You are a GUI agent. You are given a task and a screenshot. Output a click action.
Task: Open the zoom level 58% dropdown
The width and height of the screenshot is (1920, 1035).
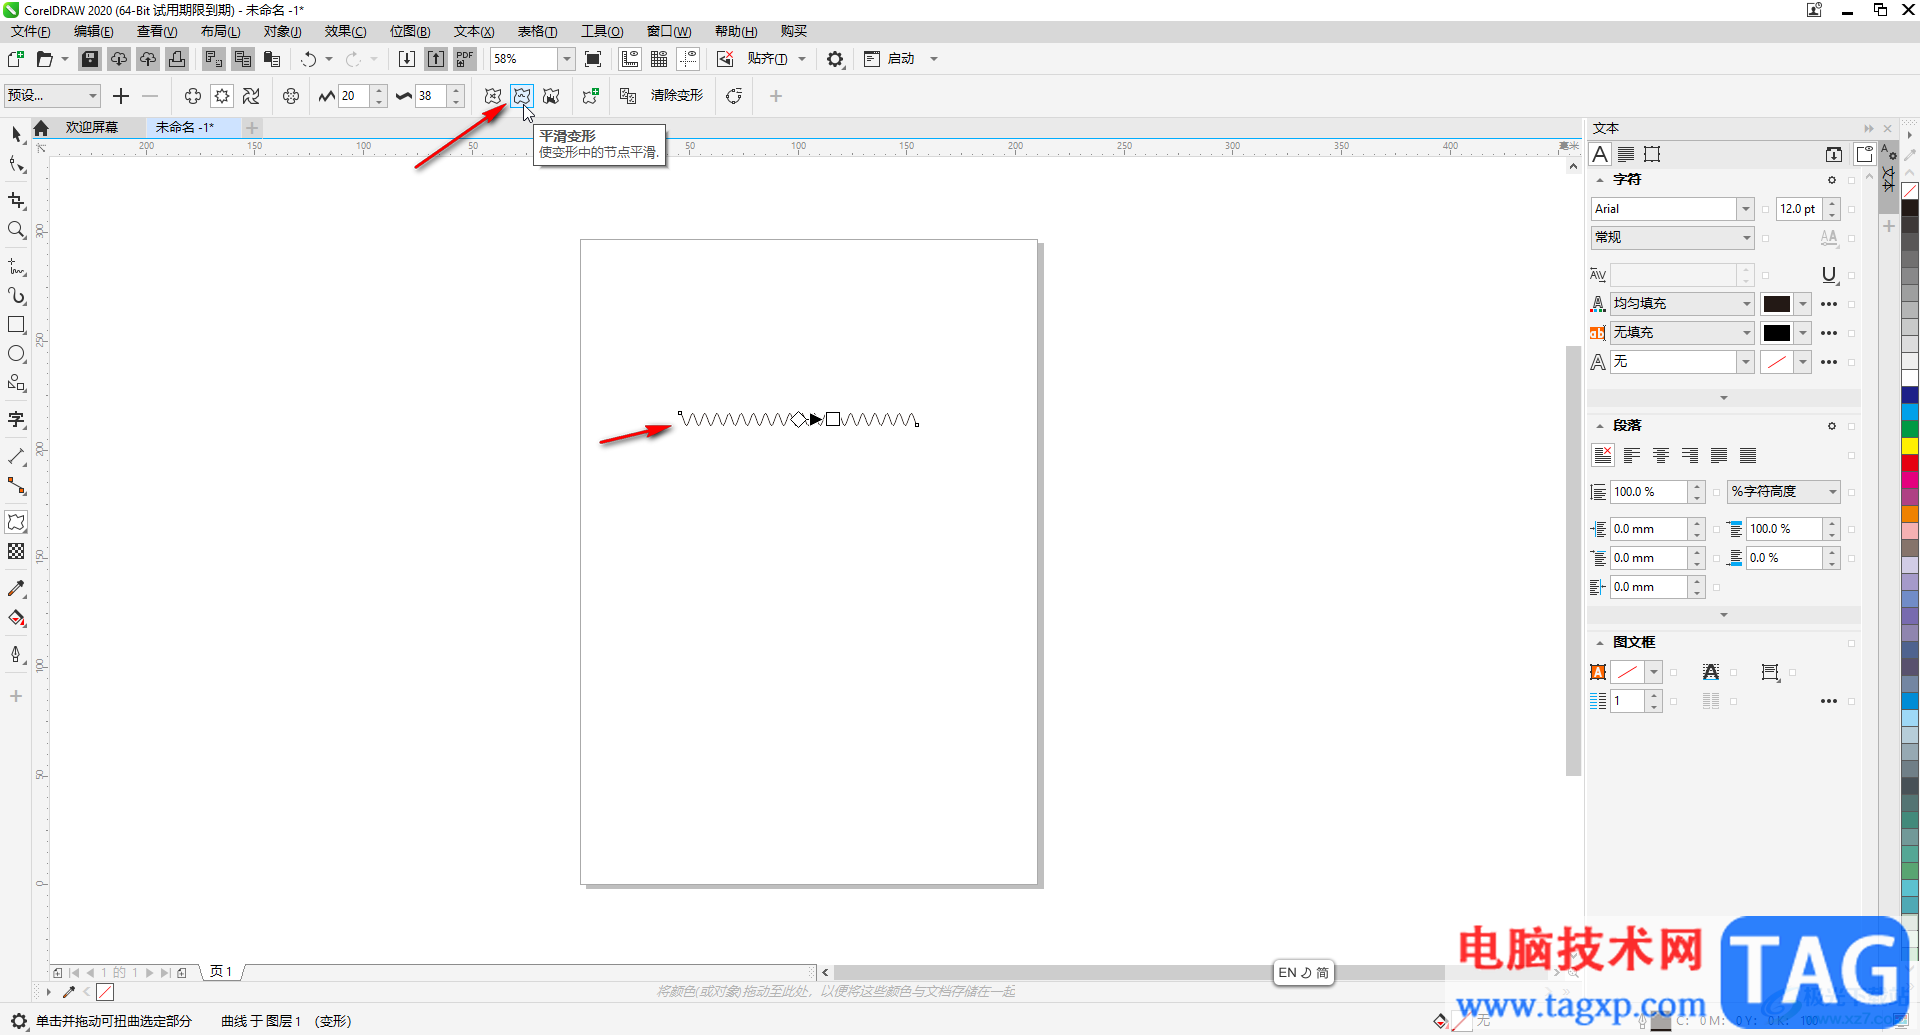tap(567, 59)
